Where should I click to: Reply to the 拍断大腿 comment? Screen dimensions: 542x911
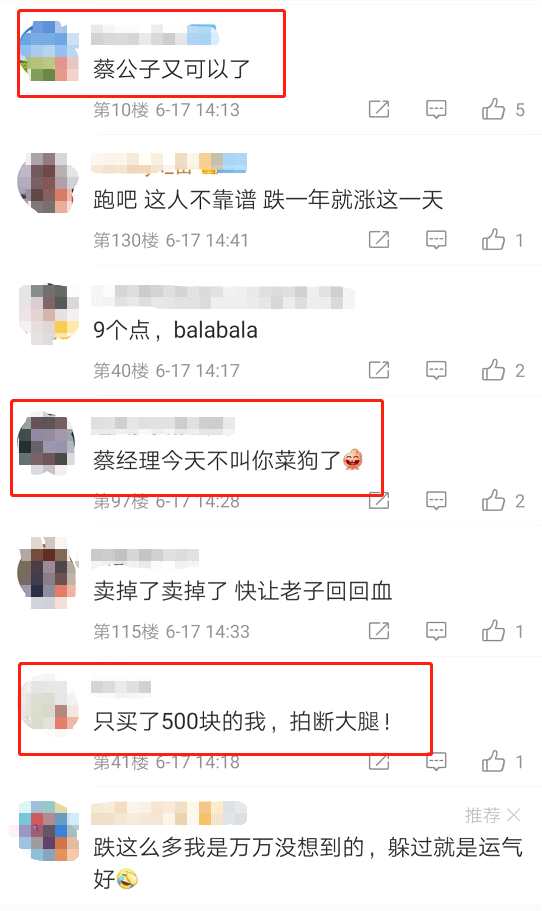point(436,761)
